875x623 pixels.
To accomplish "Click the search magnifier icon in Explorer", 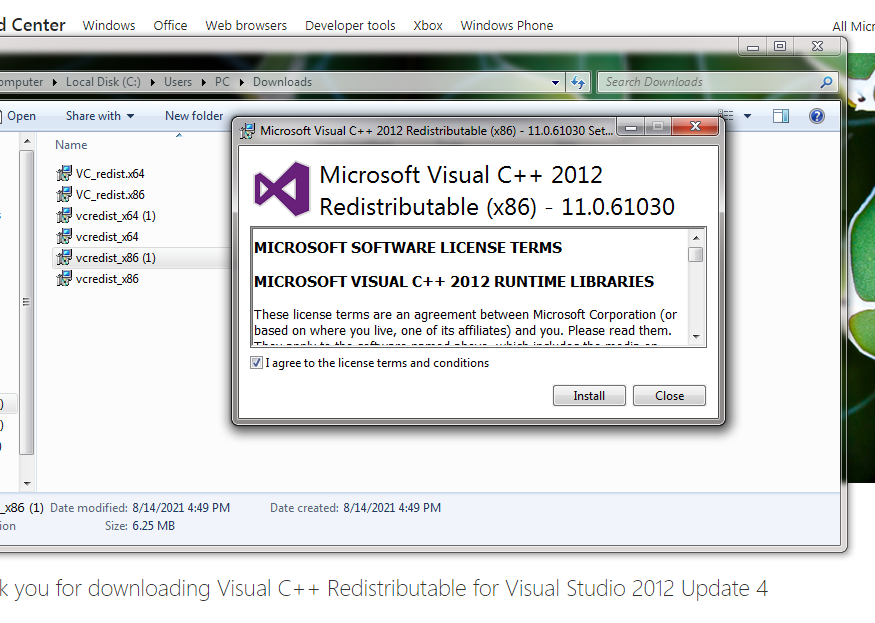I will (x=826, y=83).
